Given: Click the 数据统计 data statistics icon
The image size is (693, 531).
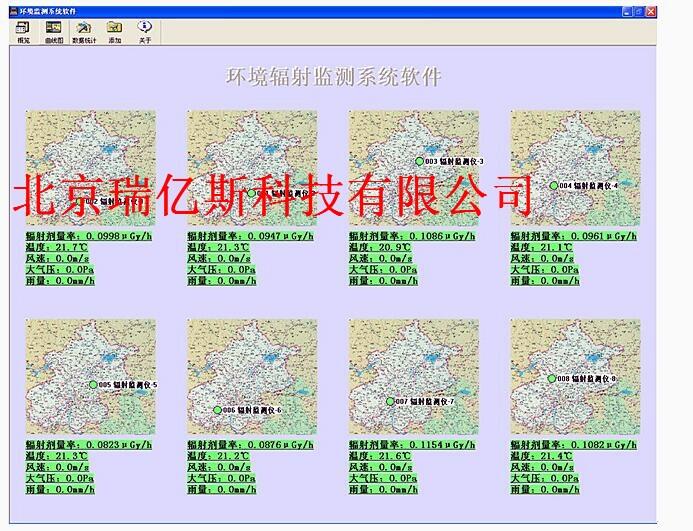Looking at the screenshot, I should pyautogui.click(x=85, y=30).
